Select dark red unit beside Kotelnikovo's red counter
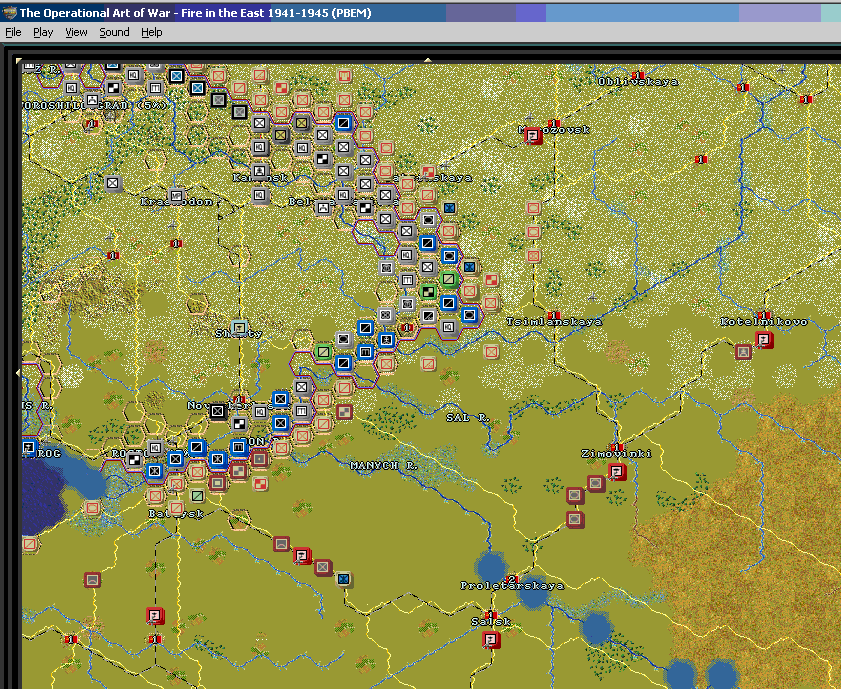Image resolution: width=841 pixels, height=689 pixels. pos(743,352)
